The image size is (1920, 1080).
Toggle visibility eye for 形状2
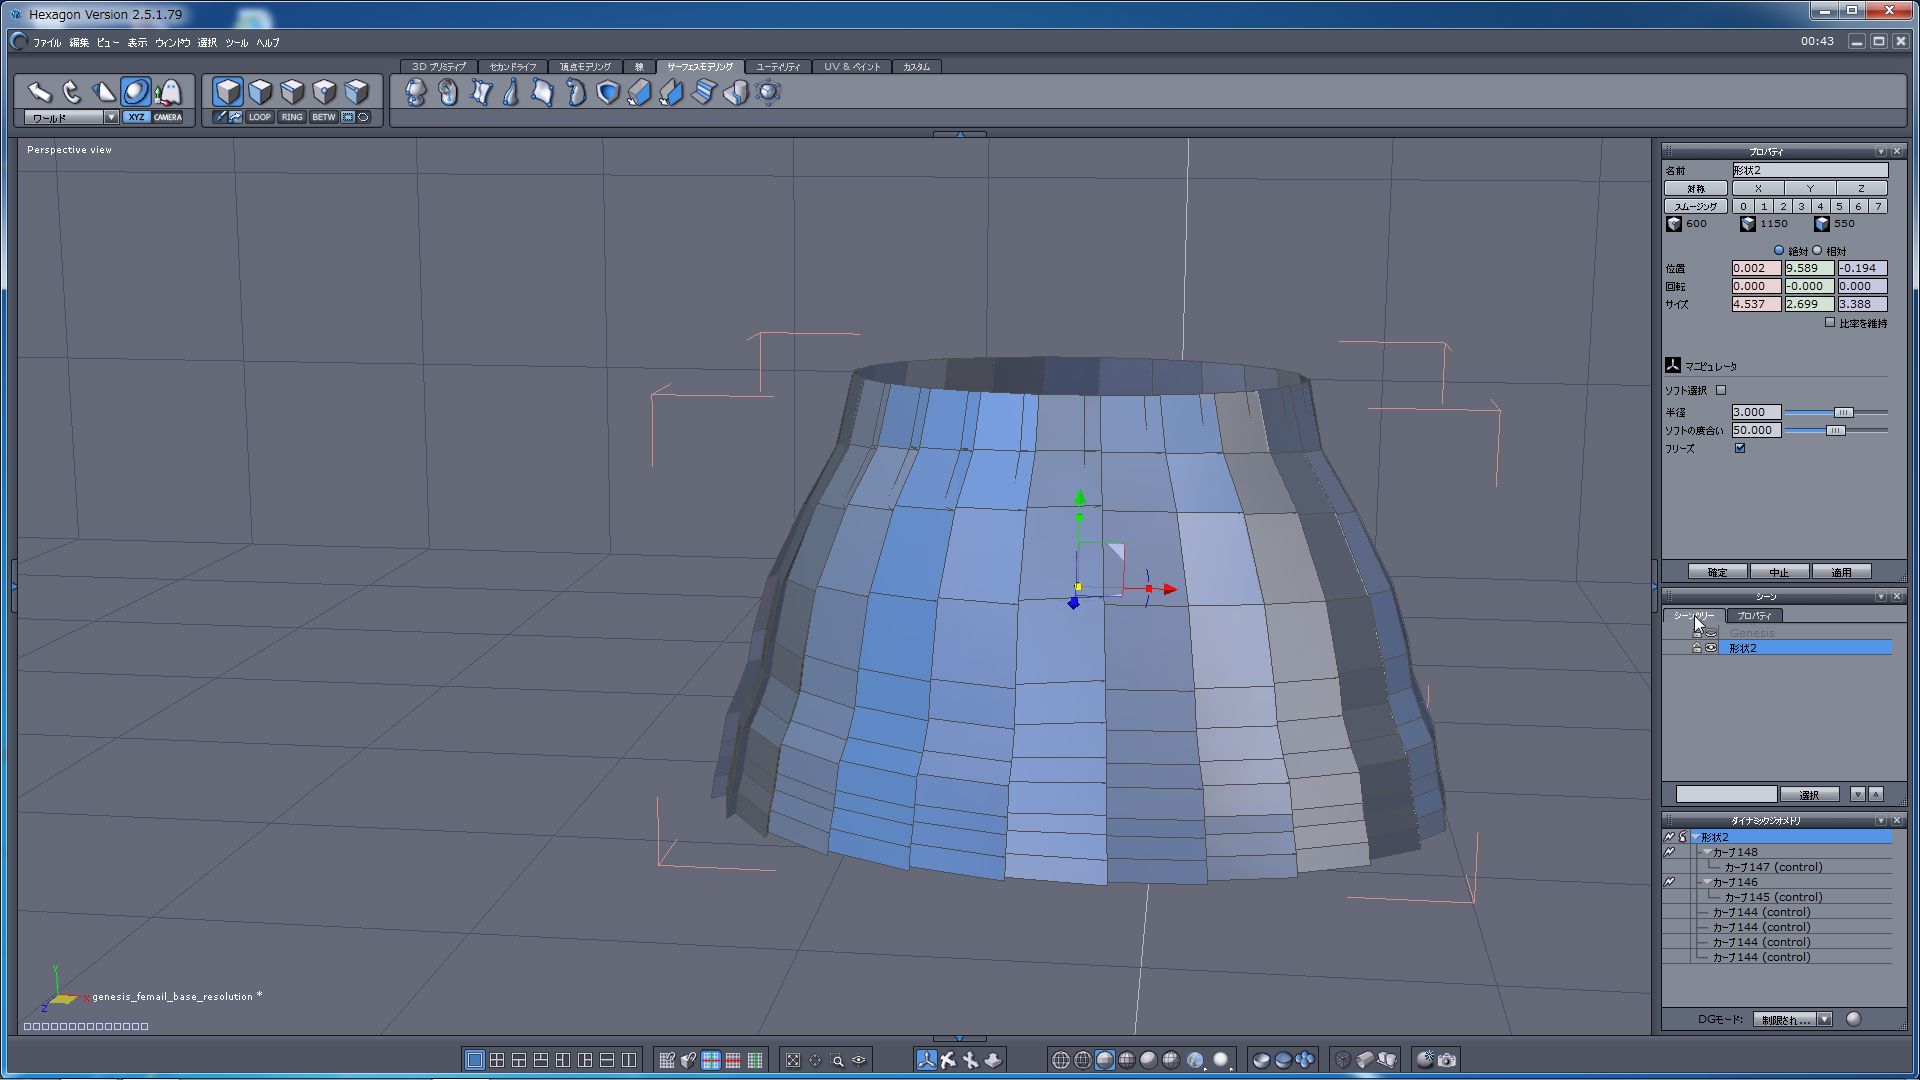click(x=1711, y=648)
